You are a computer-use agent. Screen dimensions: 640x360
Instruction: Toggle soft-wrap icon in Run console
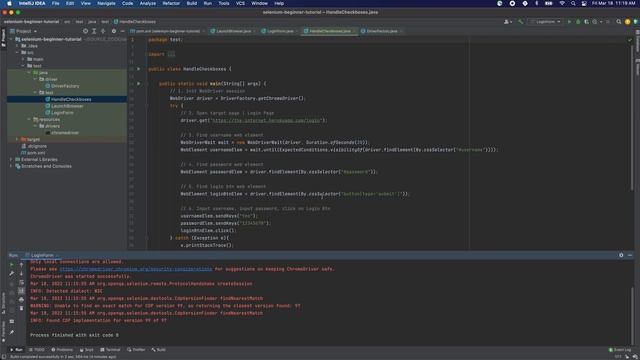[21, 282]
